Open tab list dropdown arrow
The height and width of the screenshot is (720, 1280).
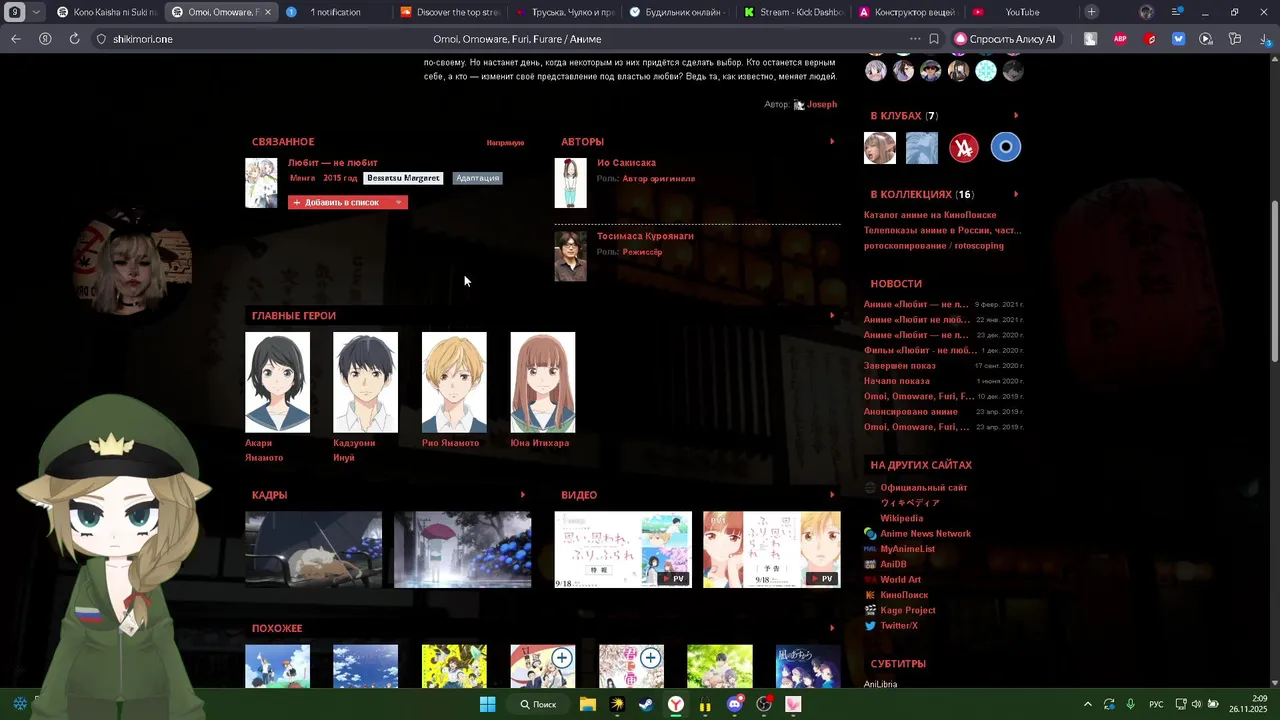coord(37,12)
